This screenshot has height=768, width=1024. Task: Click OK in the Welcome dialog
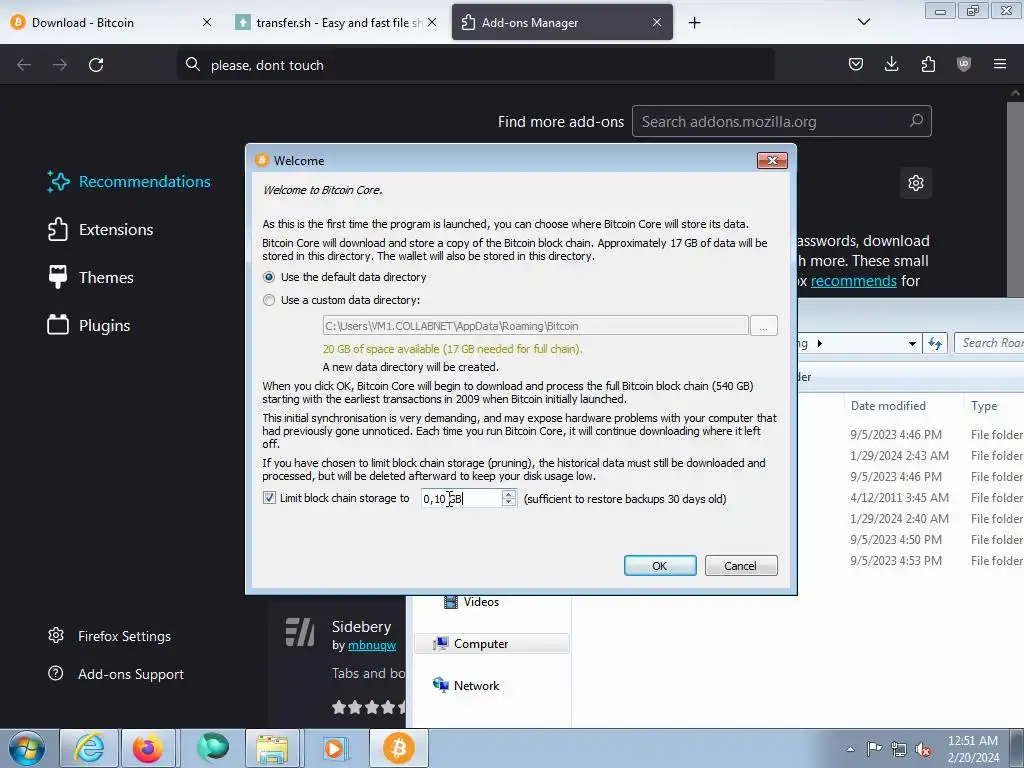(660, 566)
